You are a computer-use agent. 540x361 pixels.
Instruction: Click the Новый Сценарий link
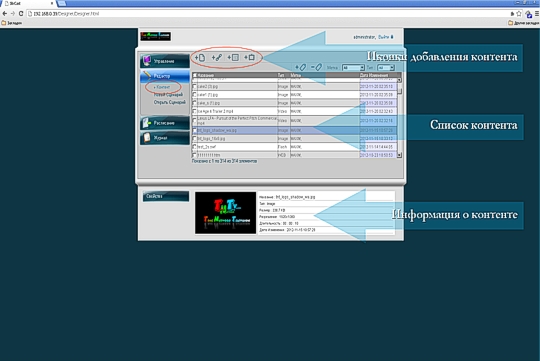tap(168, 95)
